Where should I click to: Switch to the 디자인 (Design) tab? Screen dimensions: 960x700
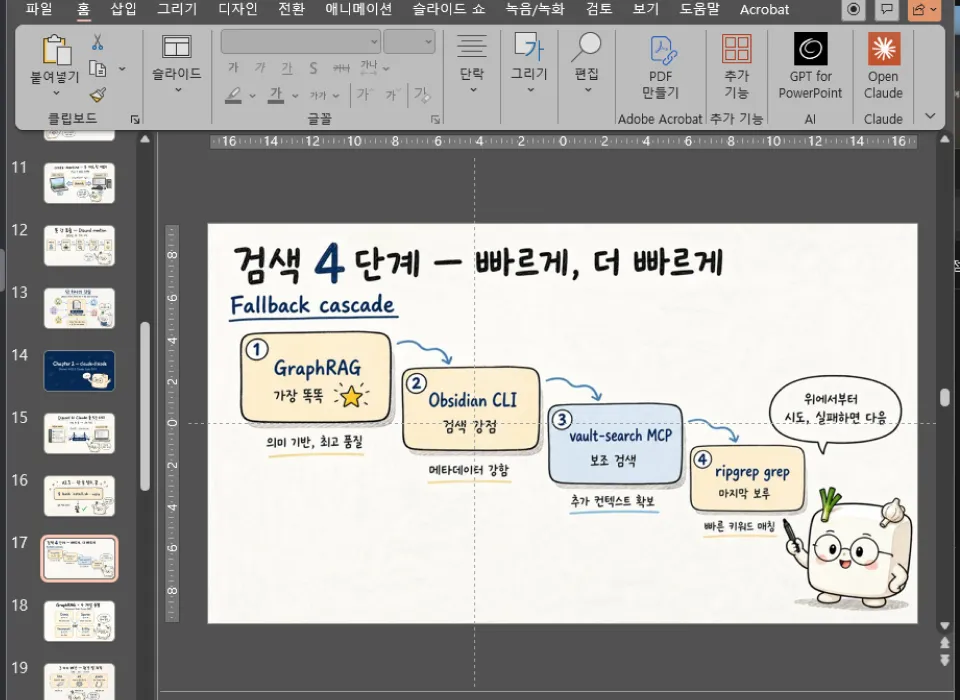coord(238,9)
